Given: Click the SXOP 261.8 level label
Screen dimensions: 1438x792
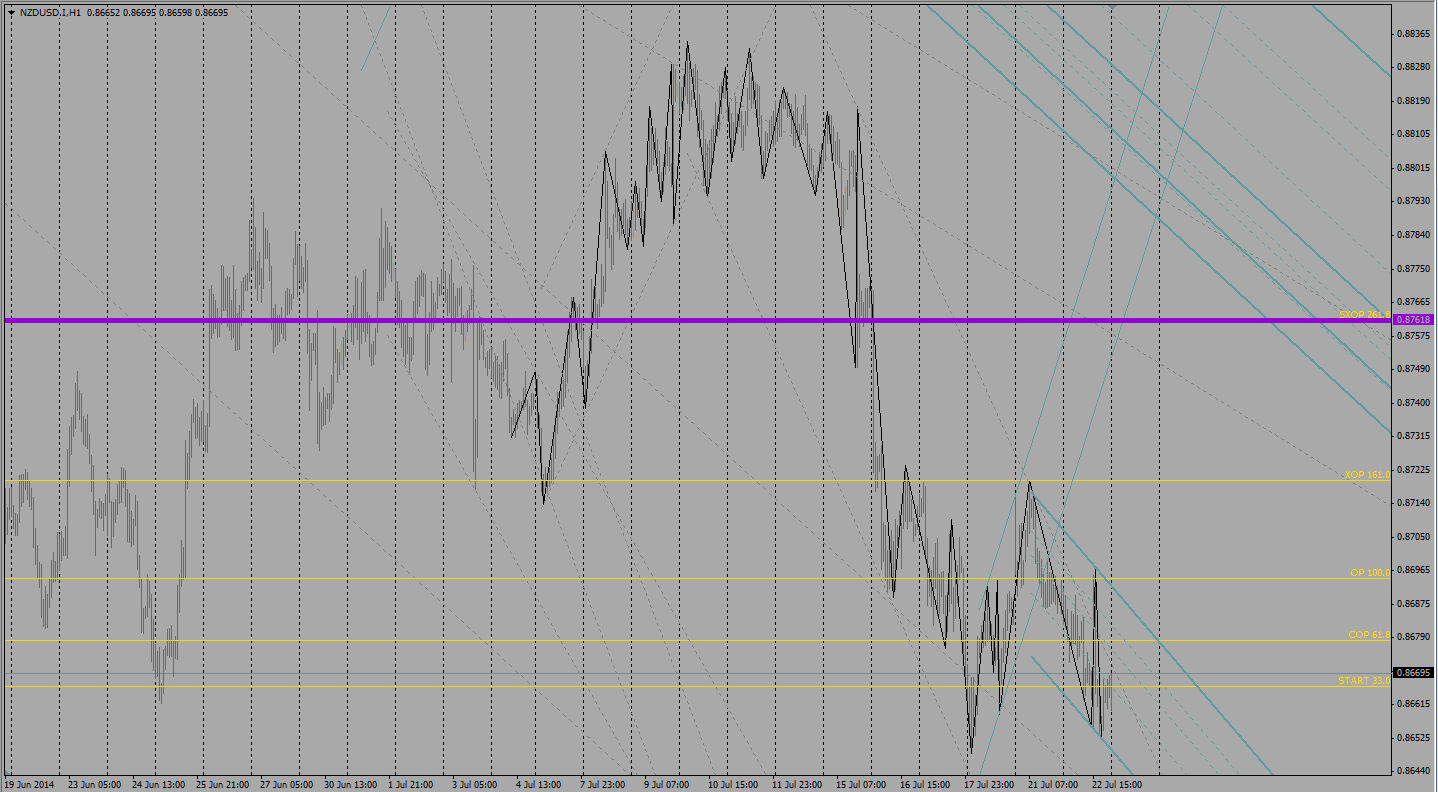Looking at the screenshot, I should coord(1364,315).
